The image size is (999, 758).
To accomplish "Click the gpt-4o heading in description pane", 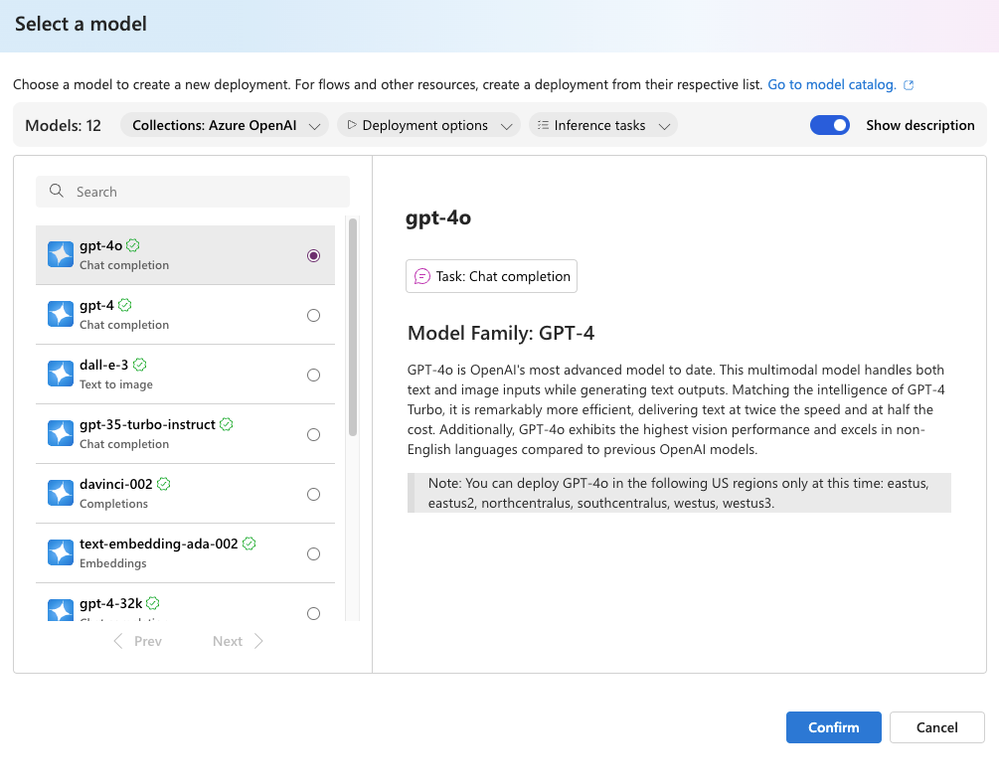I will pyautogui.click(x=438, y=218).
